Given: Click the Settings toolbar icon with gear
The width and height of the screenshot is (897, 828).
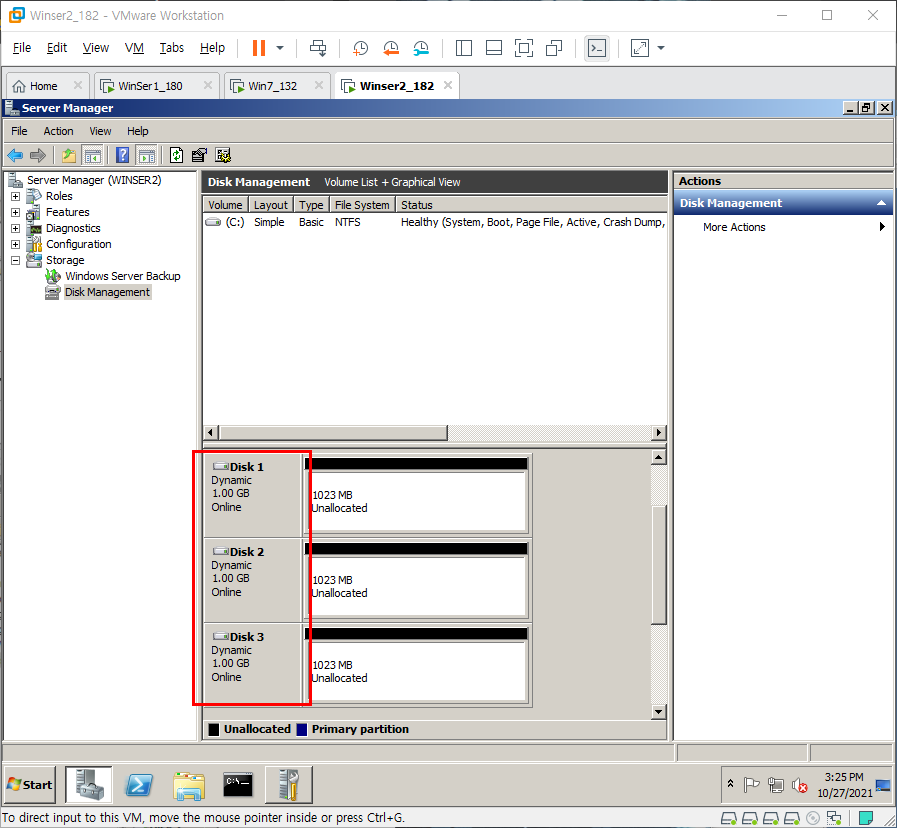Looking at the screenshot, I should point(223,155).
